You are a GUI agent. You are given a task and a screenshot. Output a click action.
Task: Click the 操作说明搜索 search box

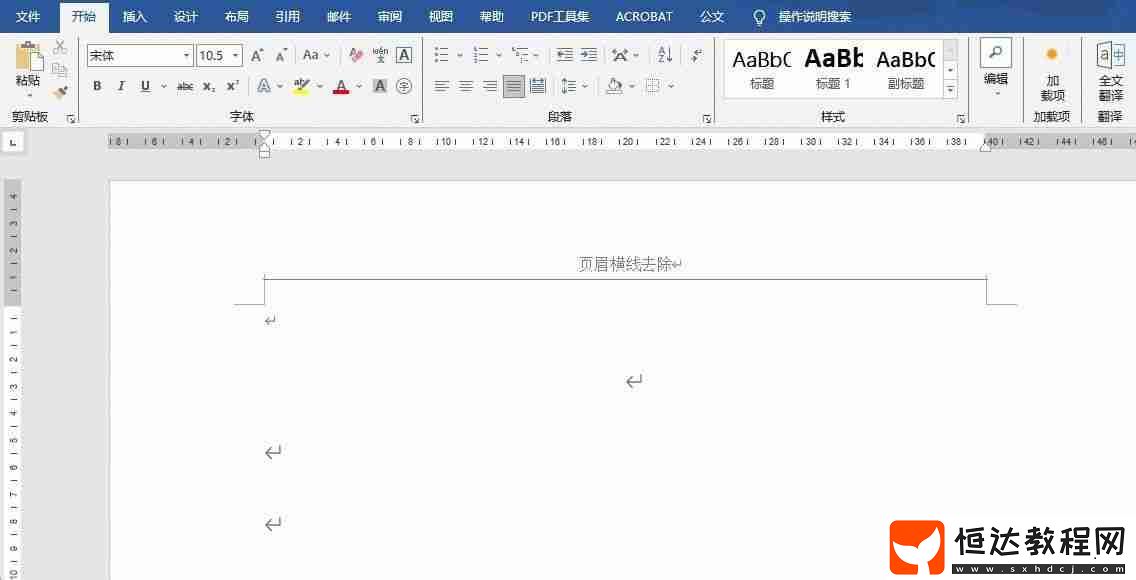coord(815,16)
